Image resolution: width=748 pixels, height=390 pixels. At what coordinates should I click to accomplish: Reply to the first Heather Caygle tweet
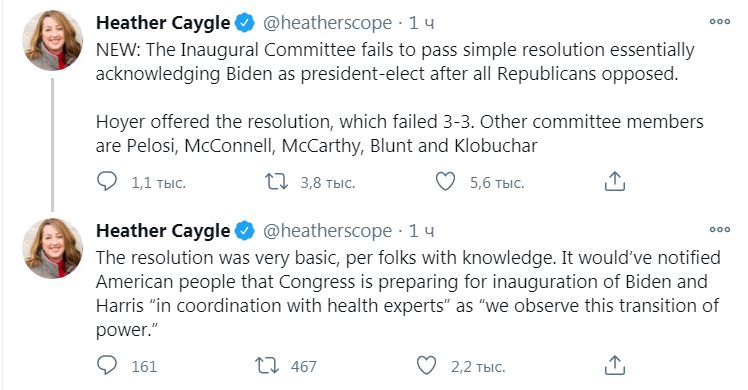point(107,182)
